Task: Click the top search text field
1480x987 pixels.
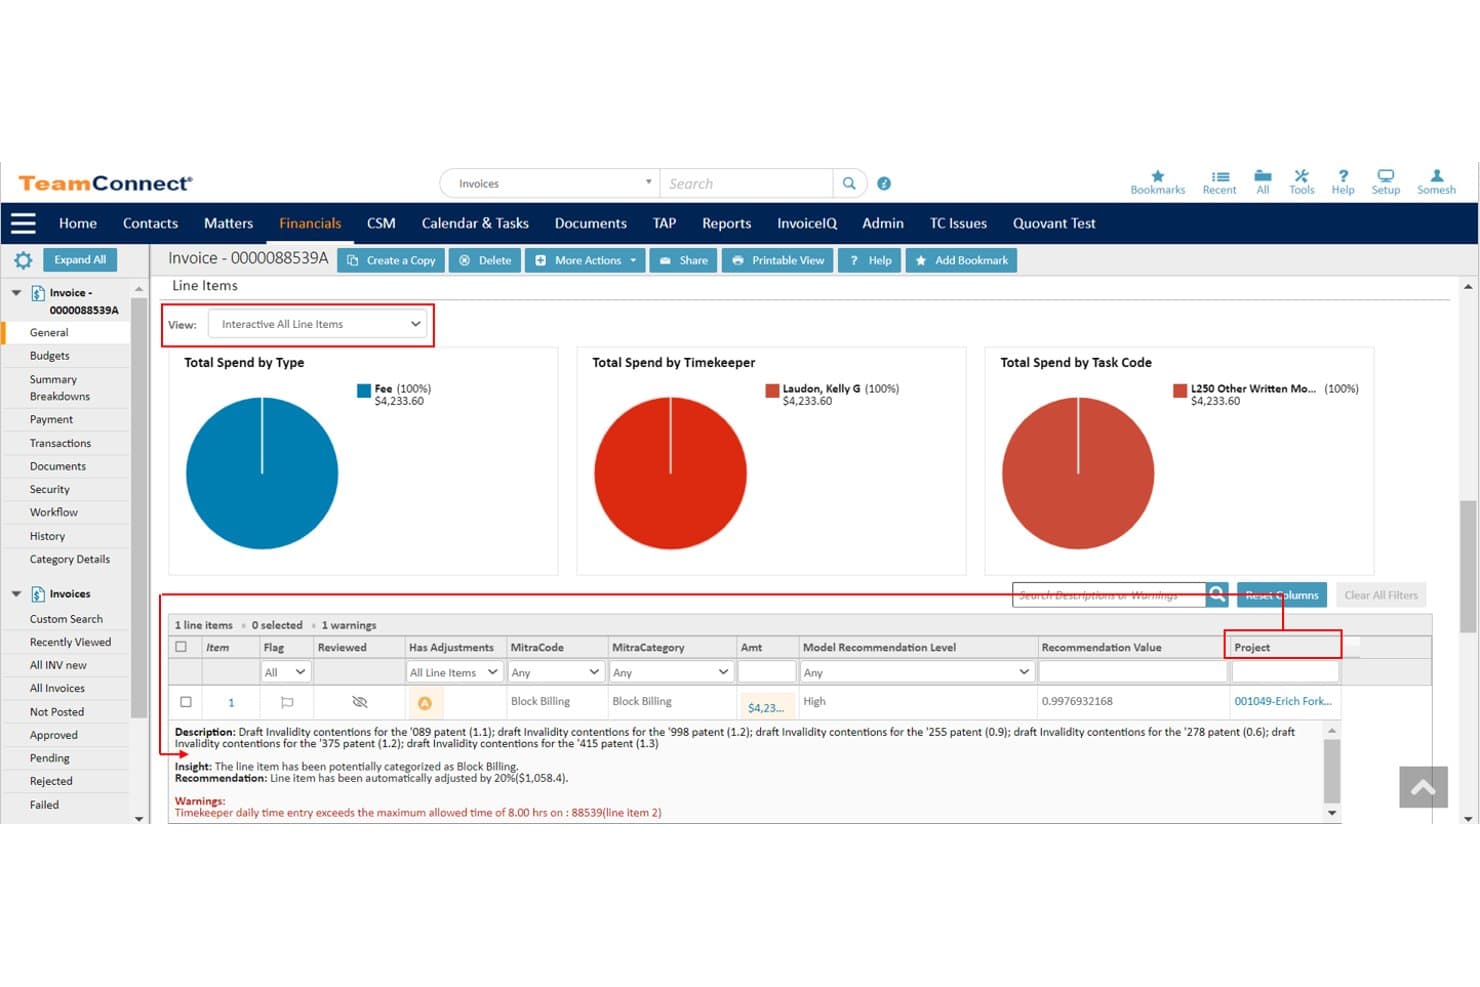Action: pos(746,183)
